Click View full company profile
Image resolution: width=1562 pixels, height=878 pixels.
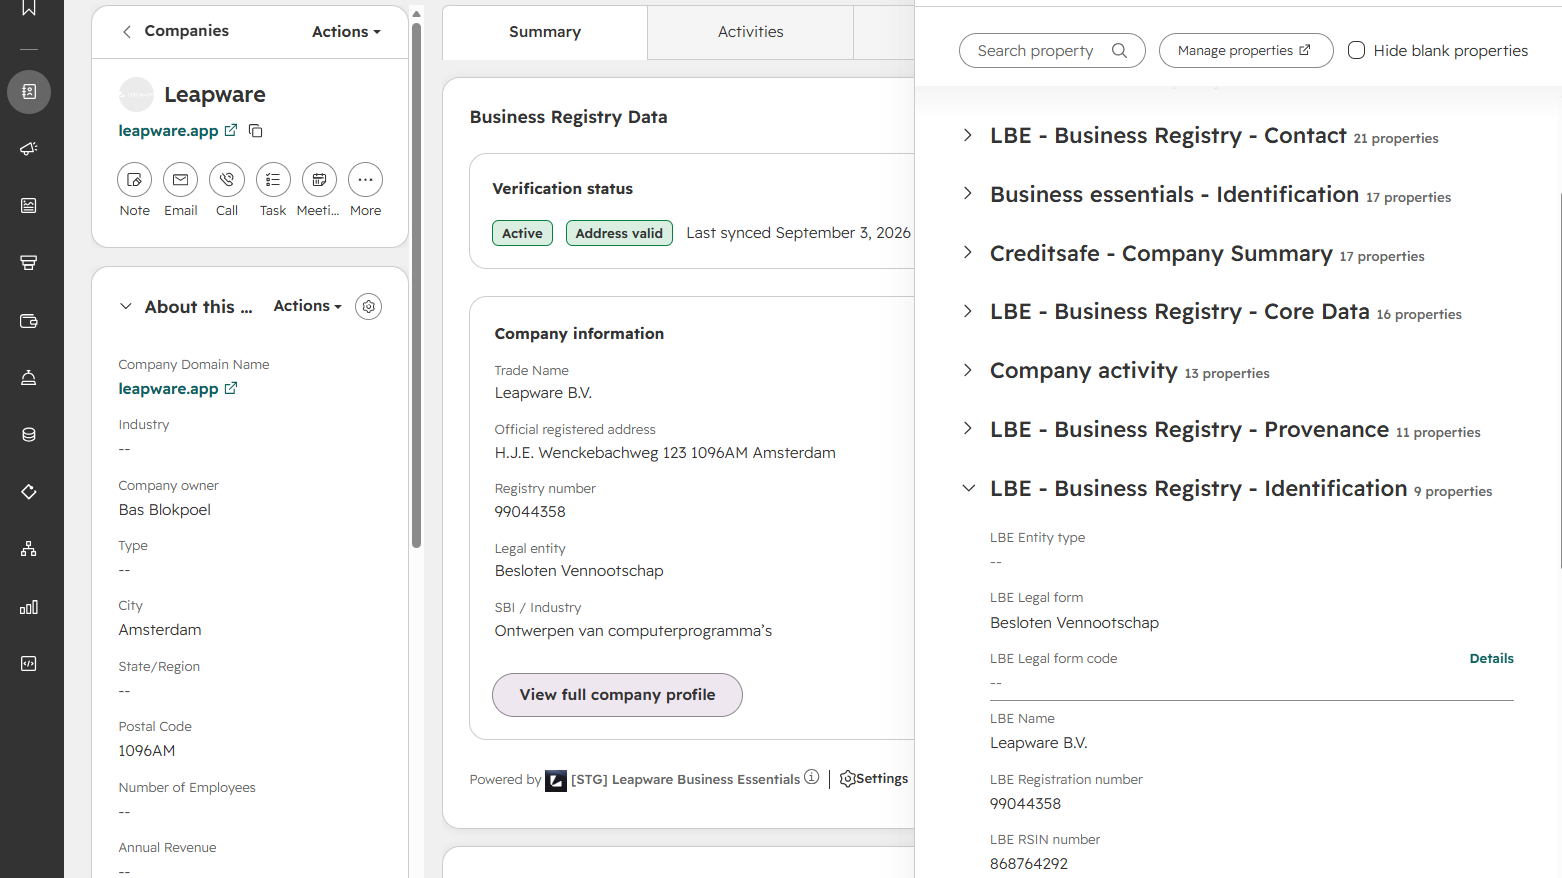coord(617,695)
